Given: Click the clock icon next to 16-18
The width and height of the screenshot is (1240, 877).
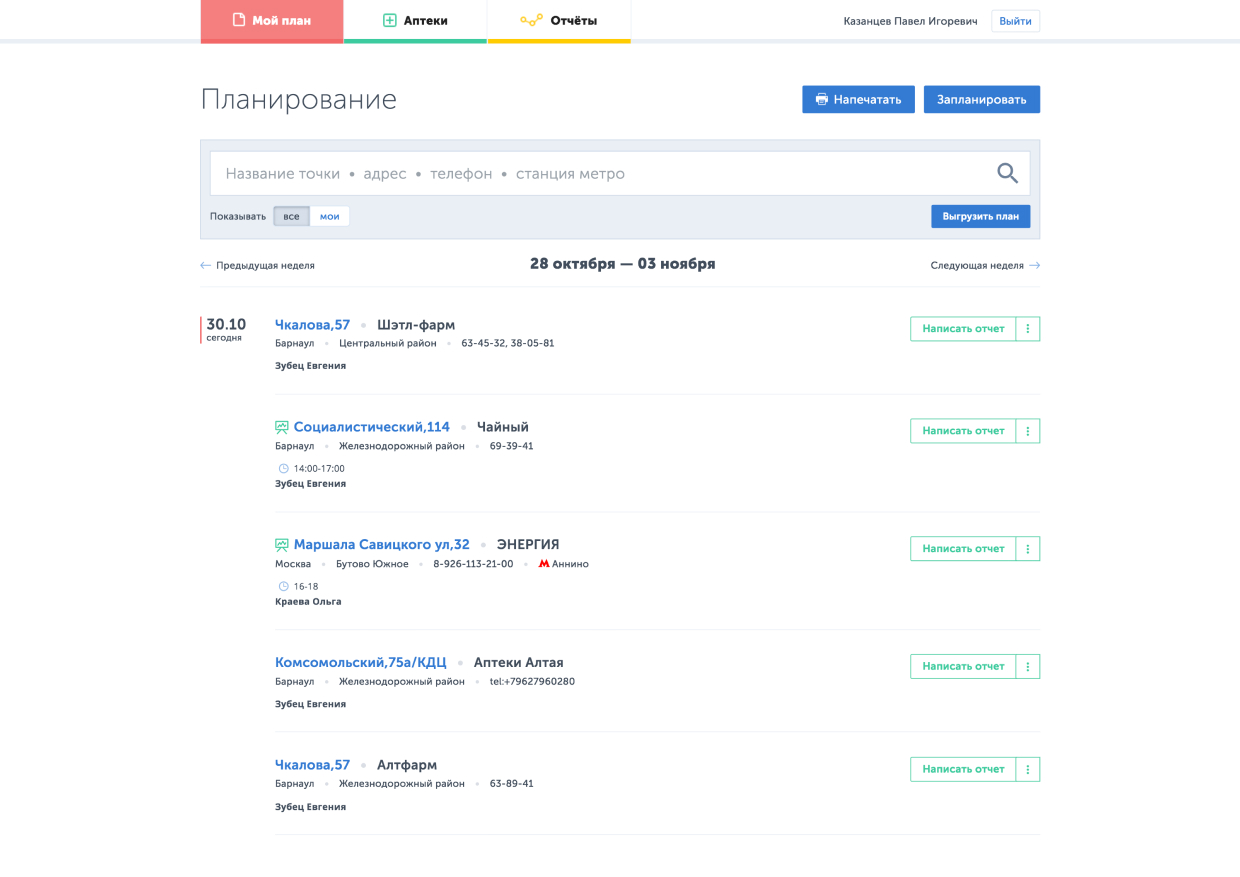Looking at the screenshot, I should pos(283,587).
